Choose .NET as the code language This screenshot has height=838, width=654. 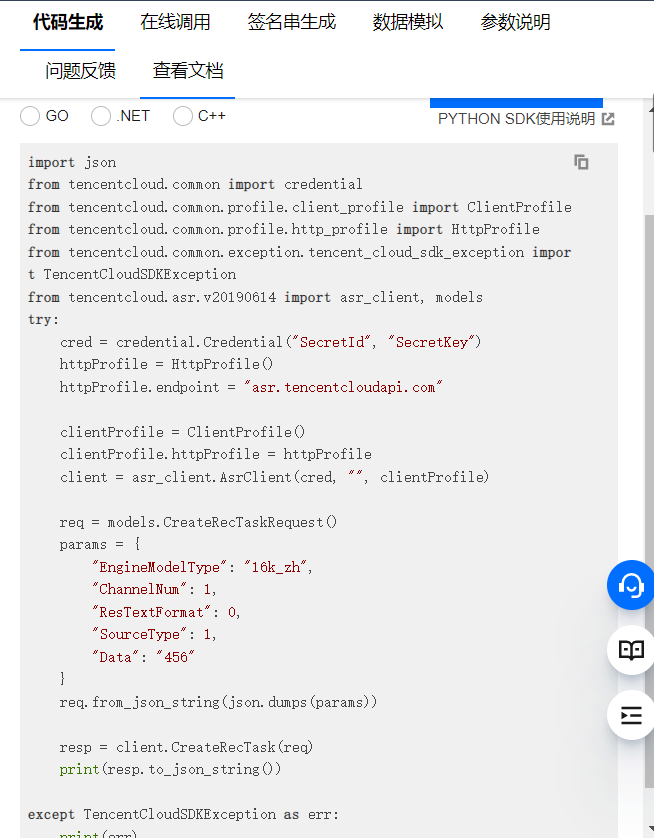coord(100,116)
